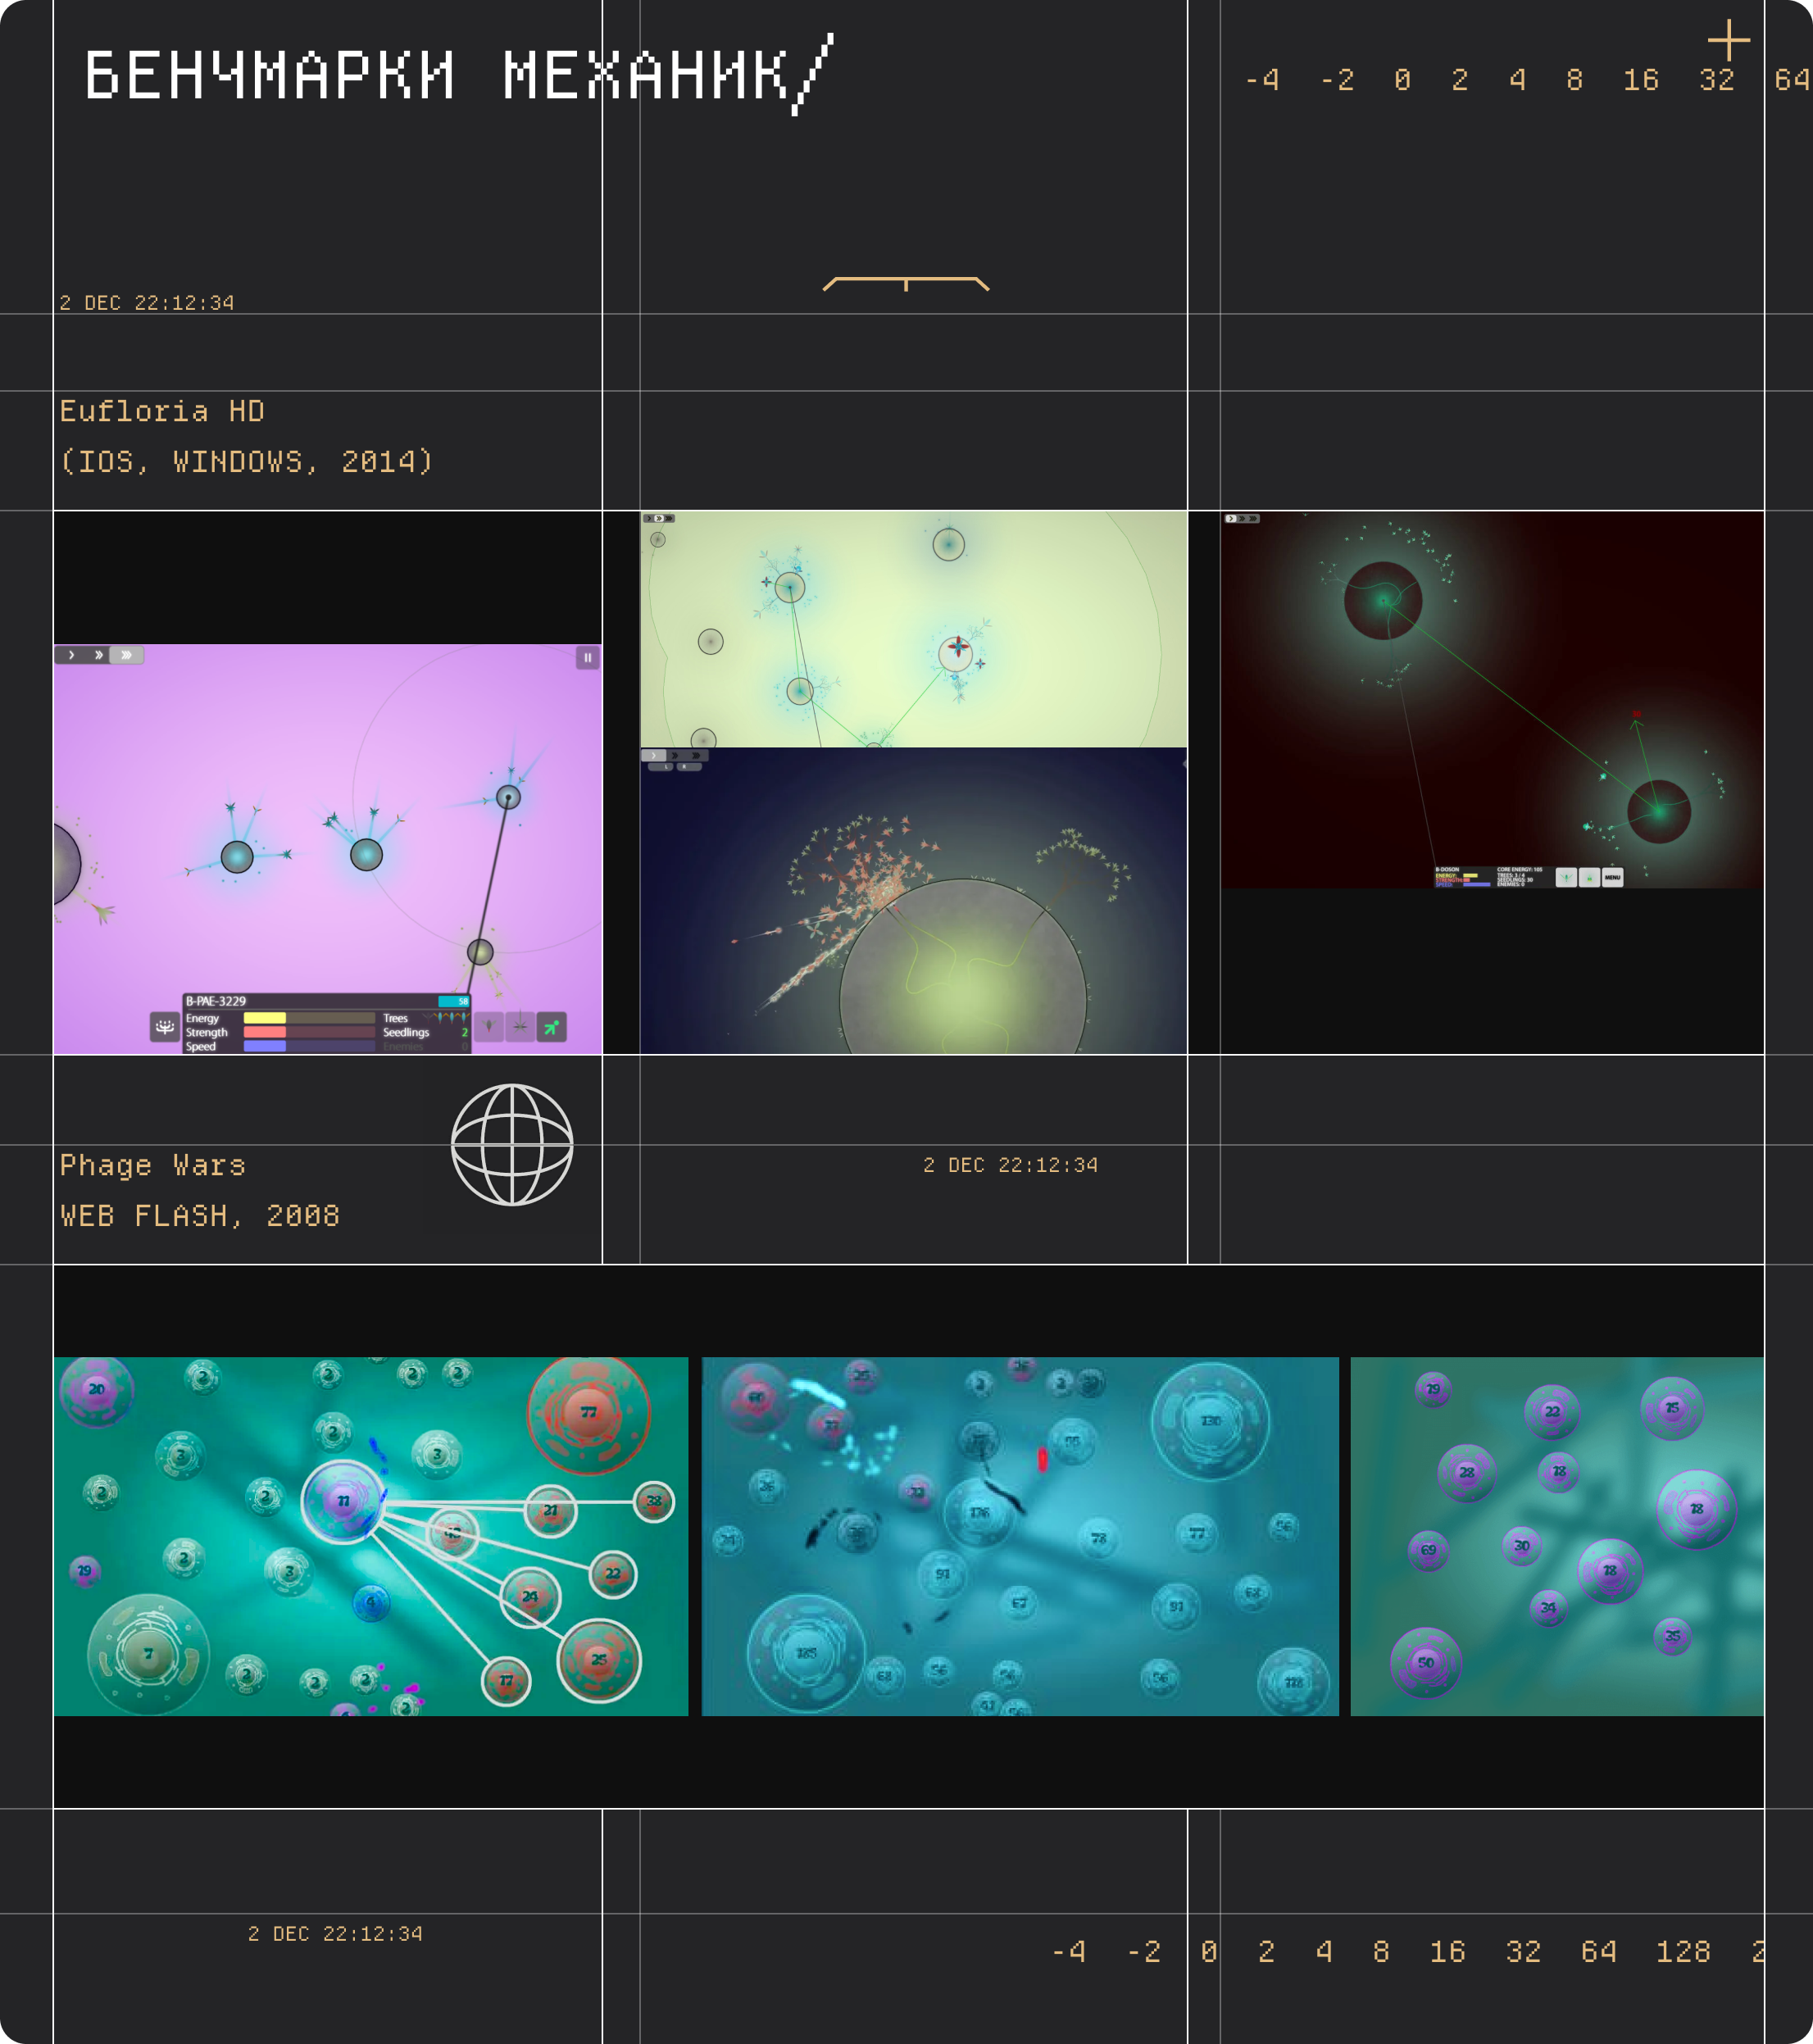Click the 2 DEC 22:12:34 timestamp beside the bottom scale
This screenshot has width=1813, height=2044.
pos(335,1934)
